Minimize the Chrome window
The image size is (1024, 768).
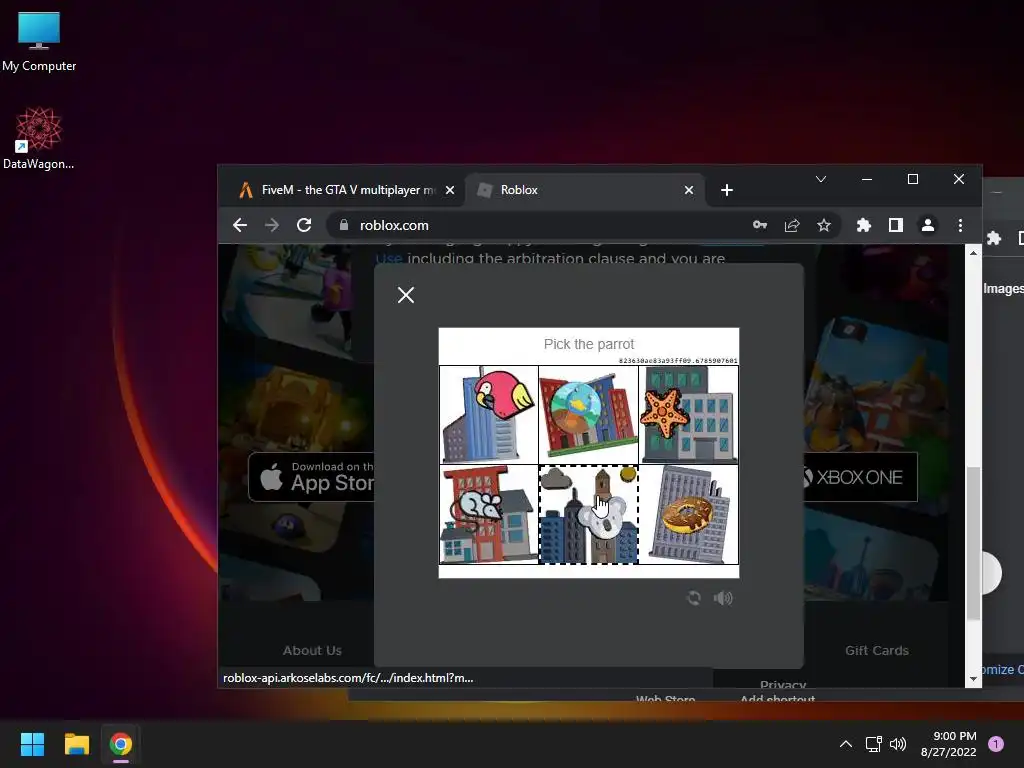(x=867, y=179)
